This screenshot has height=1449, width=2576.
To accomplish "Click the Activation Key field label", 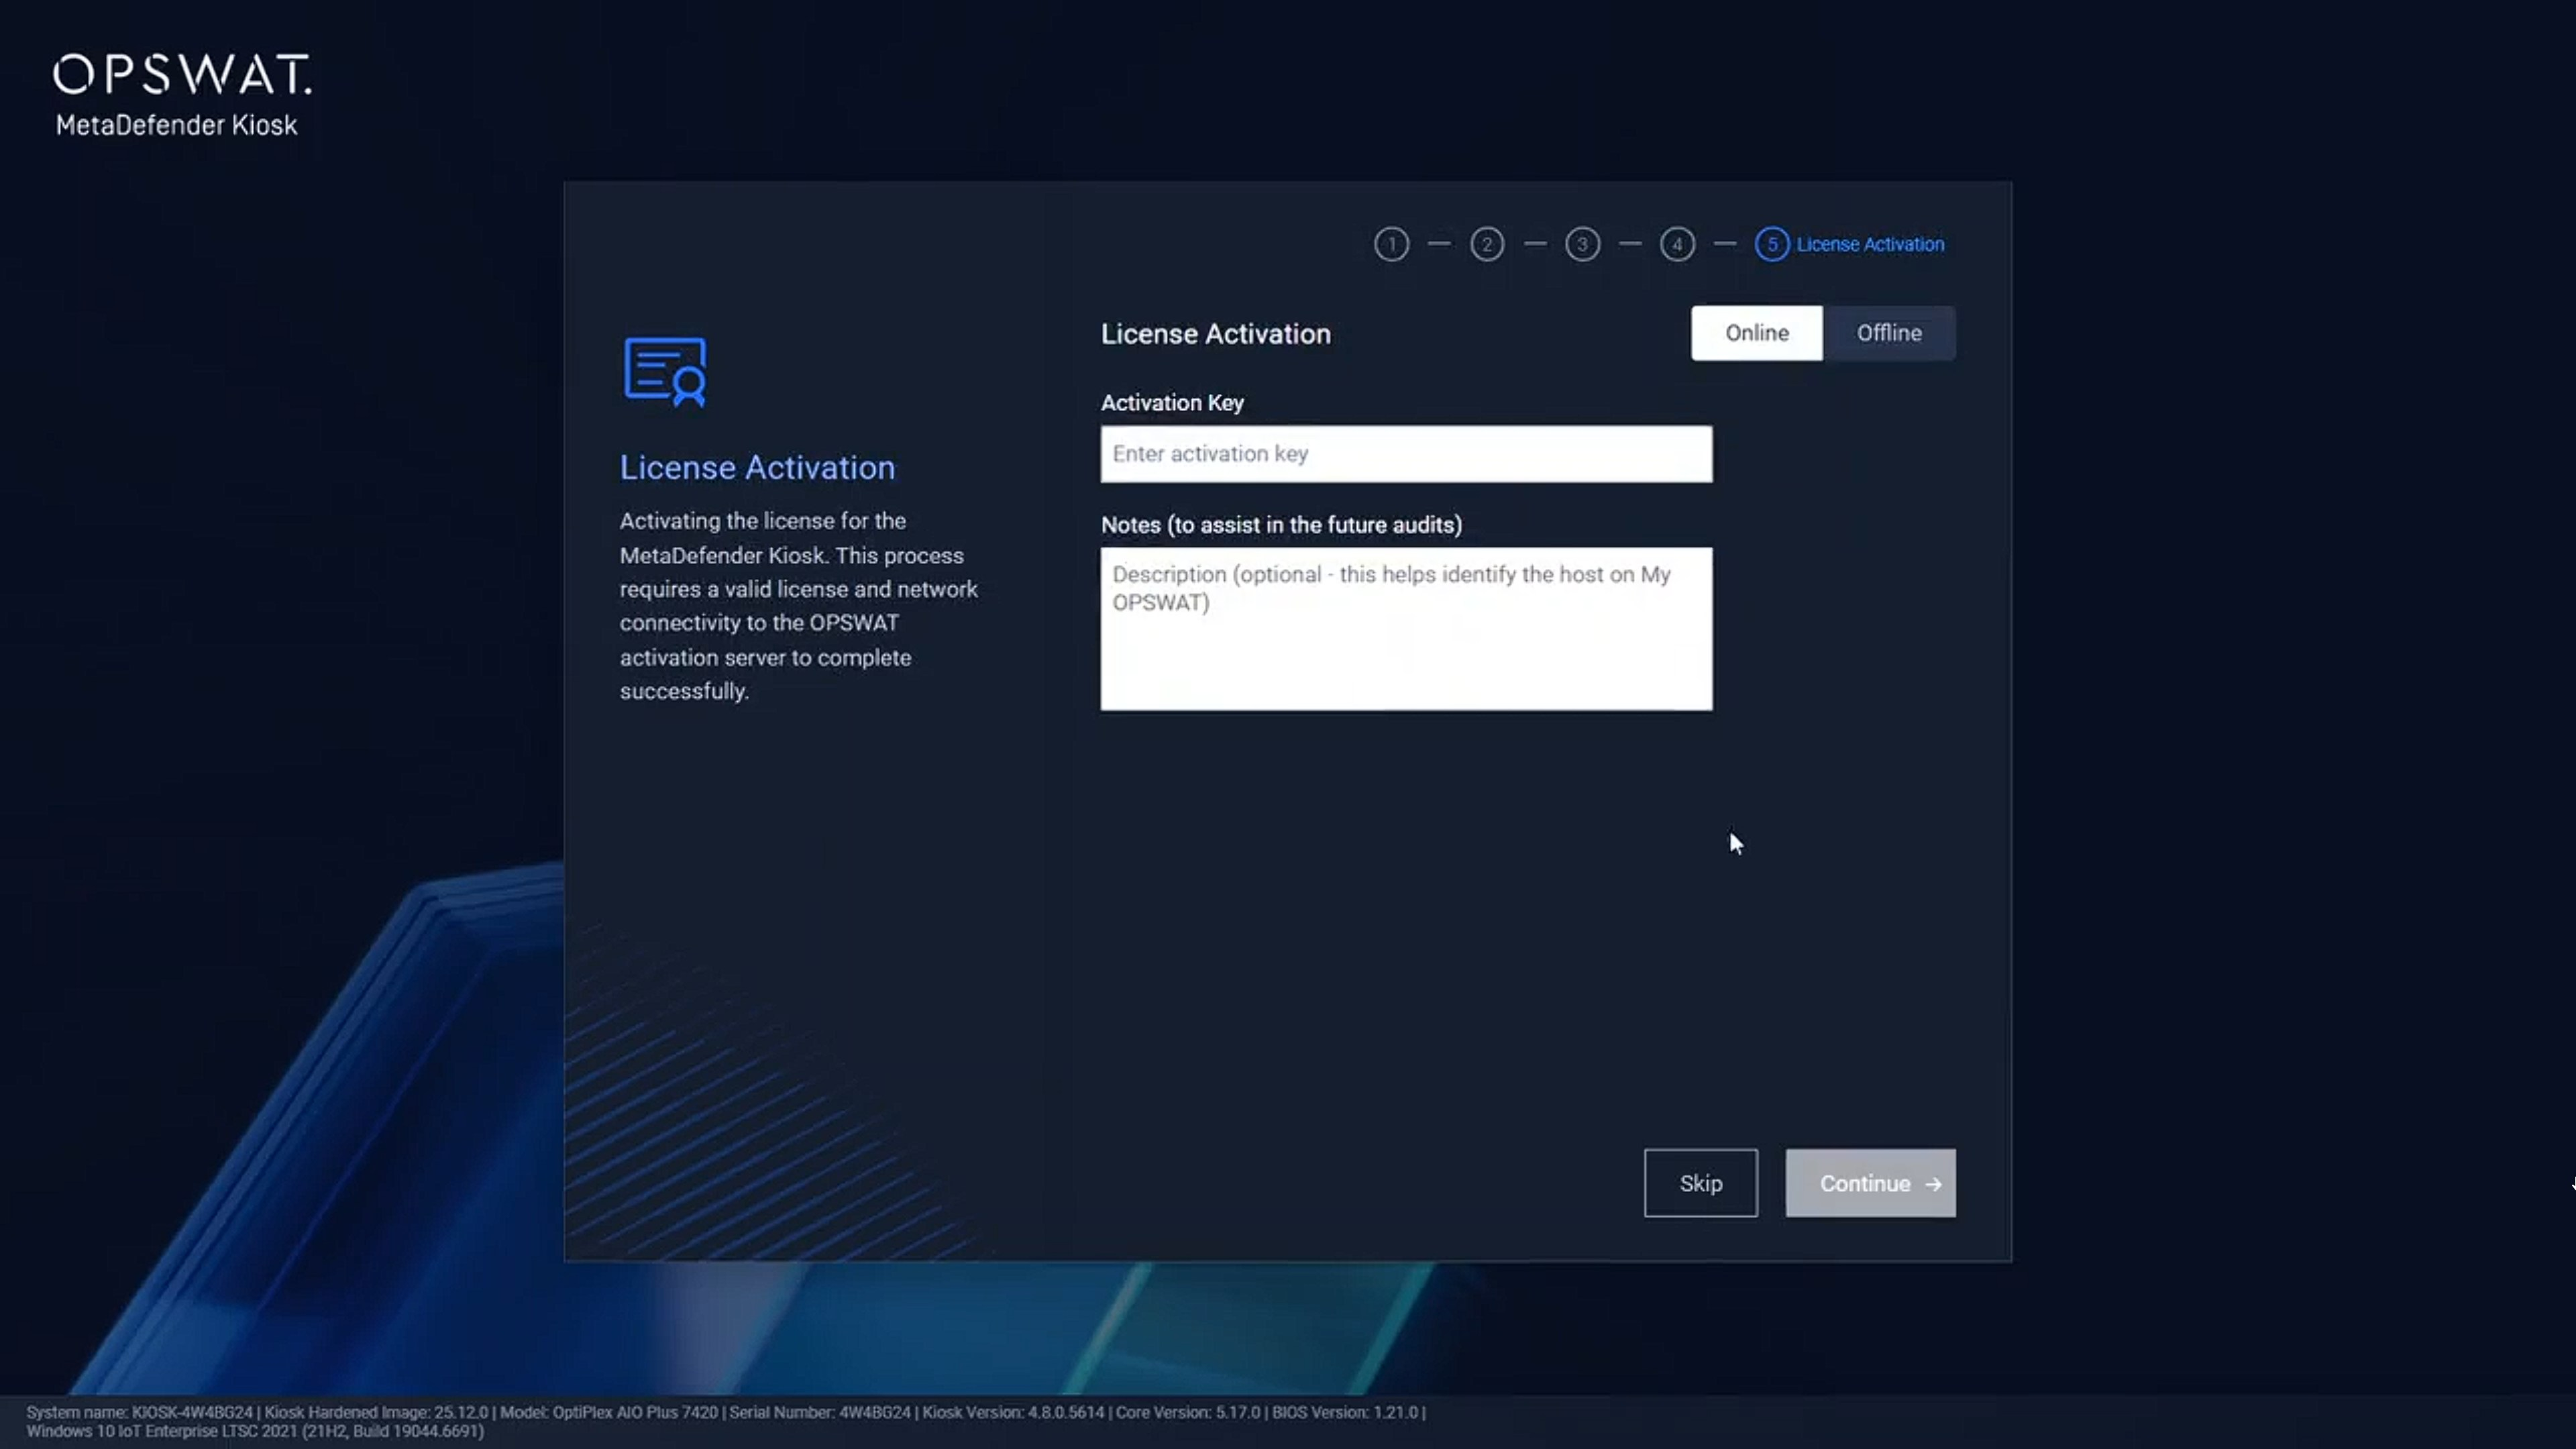I will [1172, 402].
